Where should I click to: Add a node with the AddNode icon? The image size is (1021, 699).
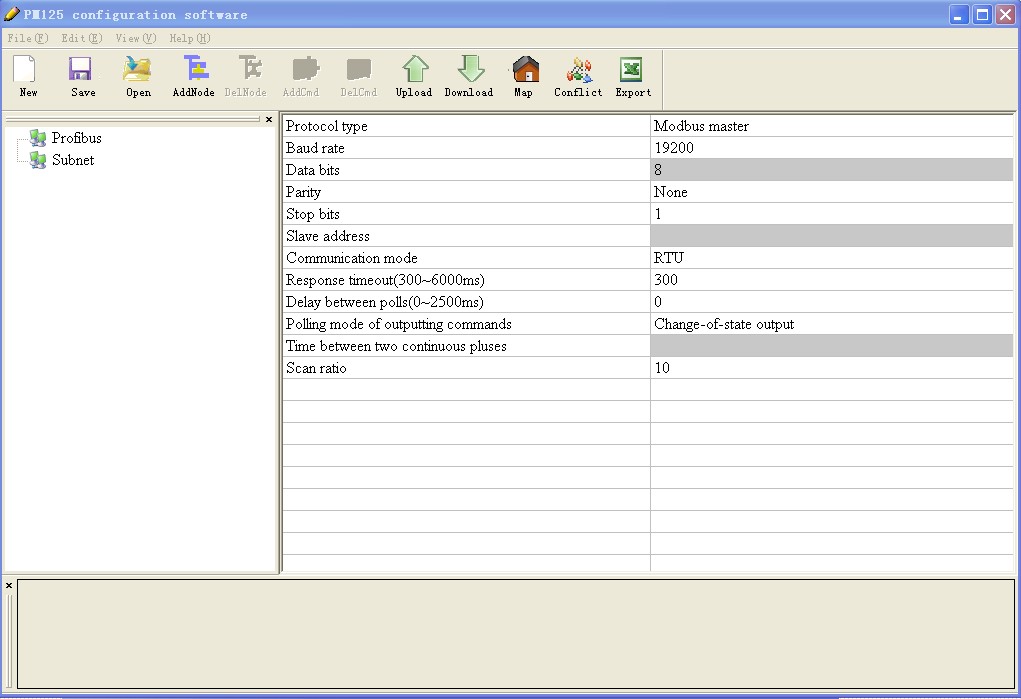tap(193, 76)
